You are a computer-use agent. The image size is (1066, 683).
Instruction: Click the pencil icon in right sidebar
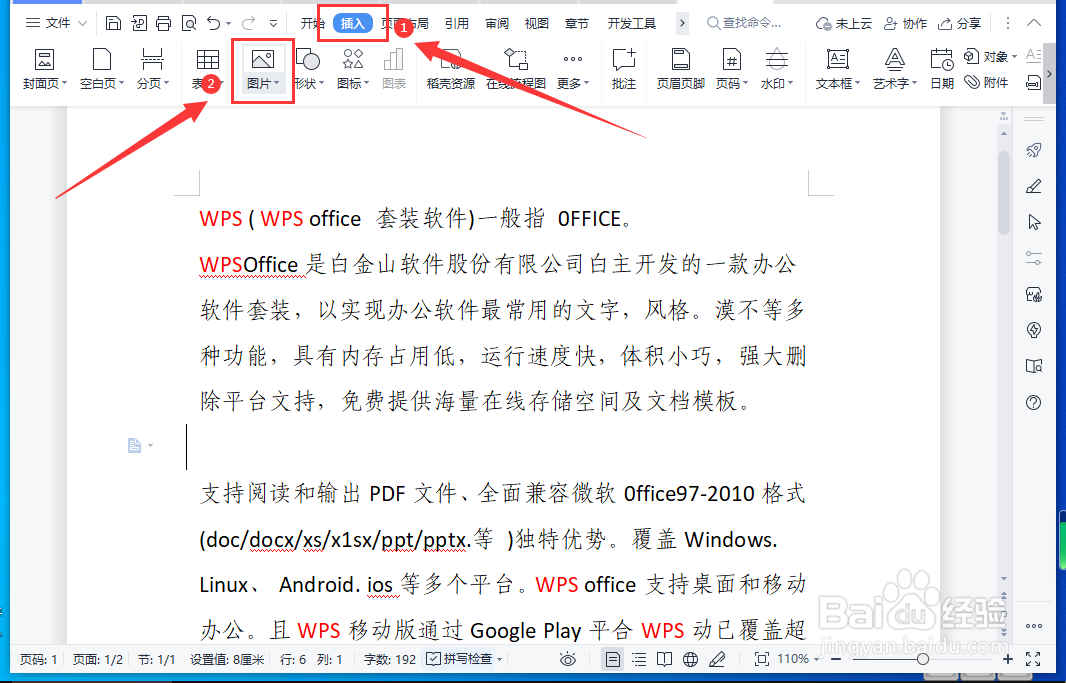pyautogui.click(x=1034, y=186)
